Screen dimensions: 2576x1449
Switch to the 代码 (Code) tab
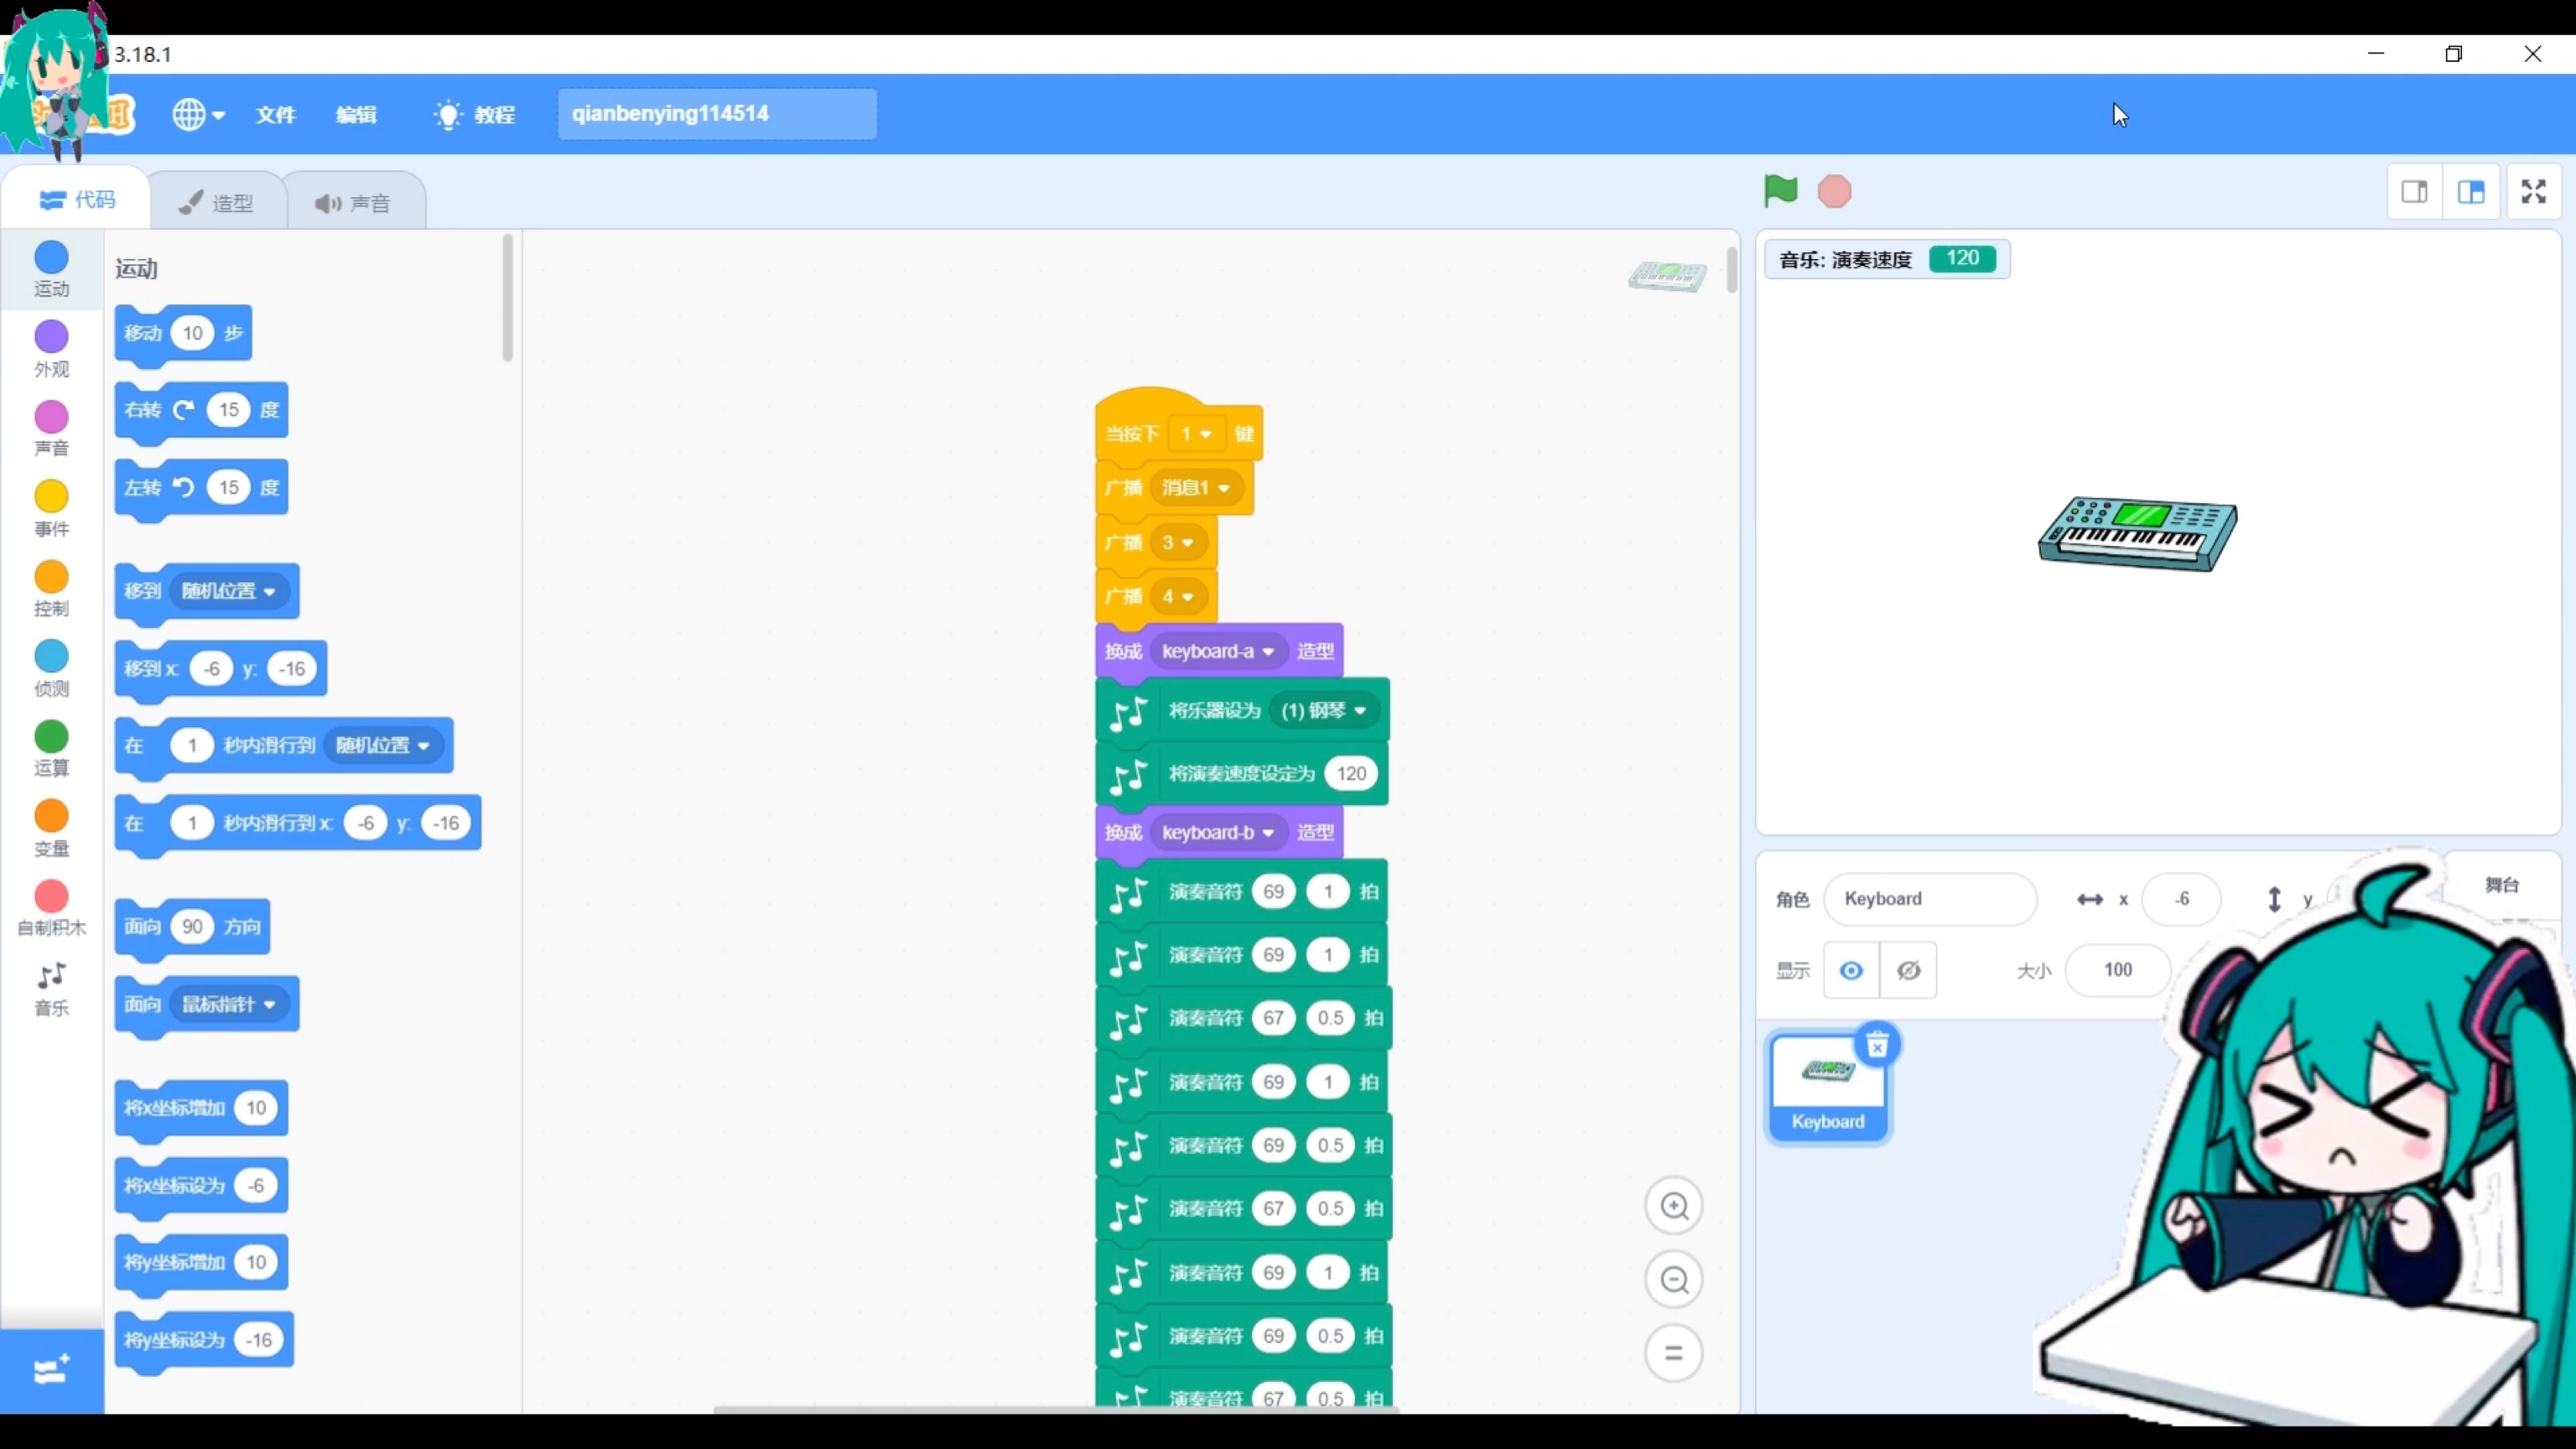tap(77, 200)
